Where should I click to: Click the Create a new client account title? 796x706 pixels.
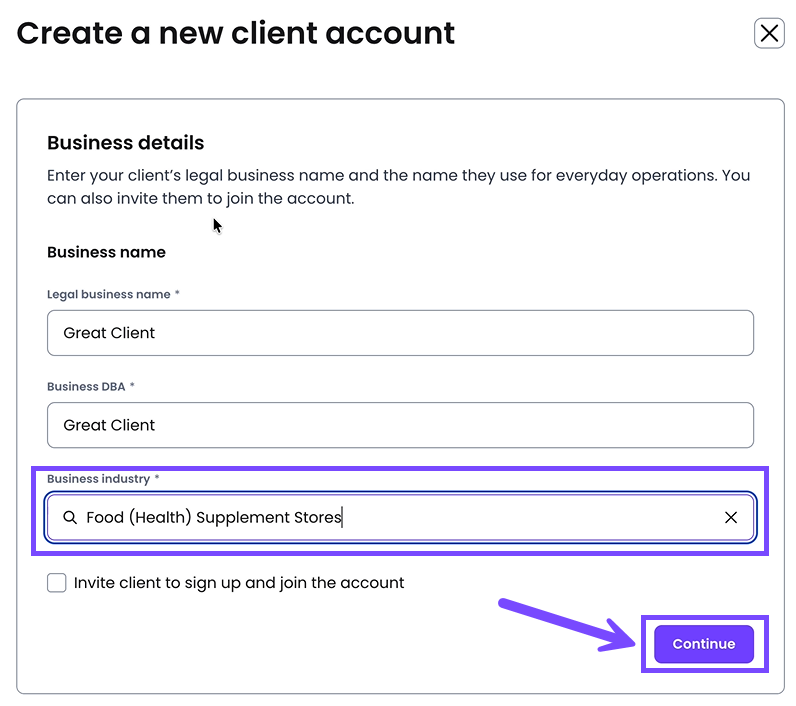[x=236, y=34]
